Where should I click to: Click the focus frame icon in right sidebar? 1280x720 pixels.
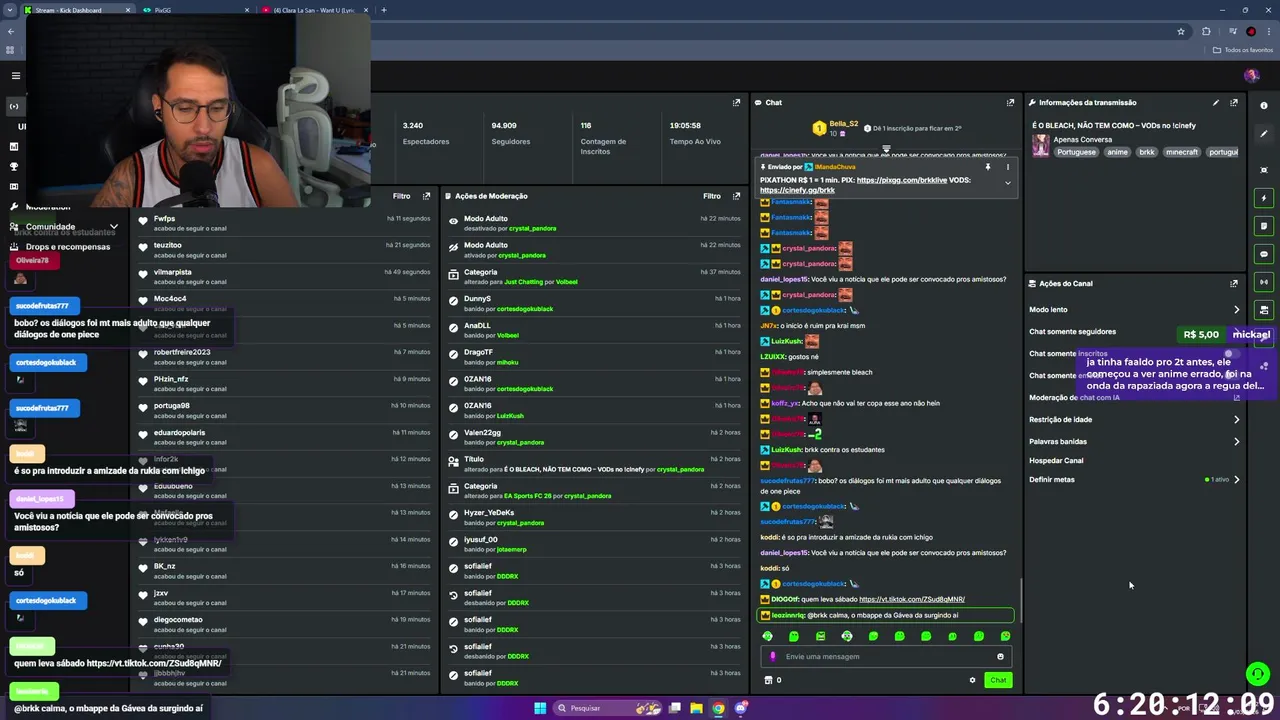(x=1264, y=170)
